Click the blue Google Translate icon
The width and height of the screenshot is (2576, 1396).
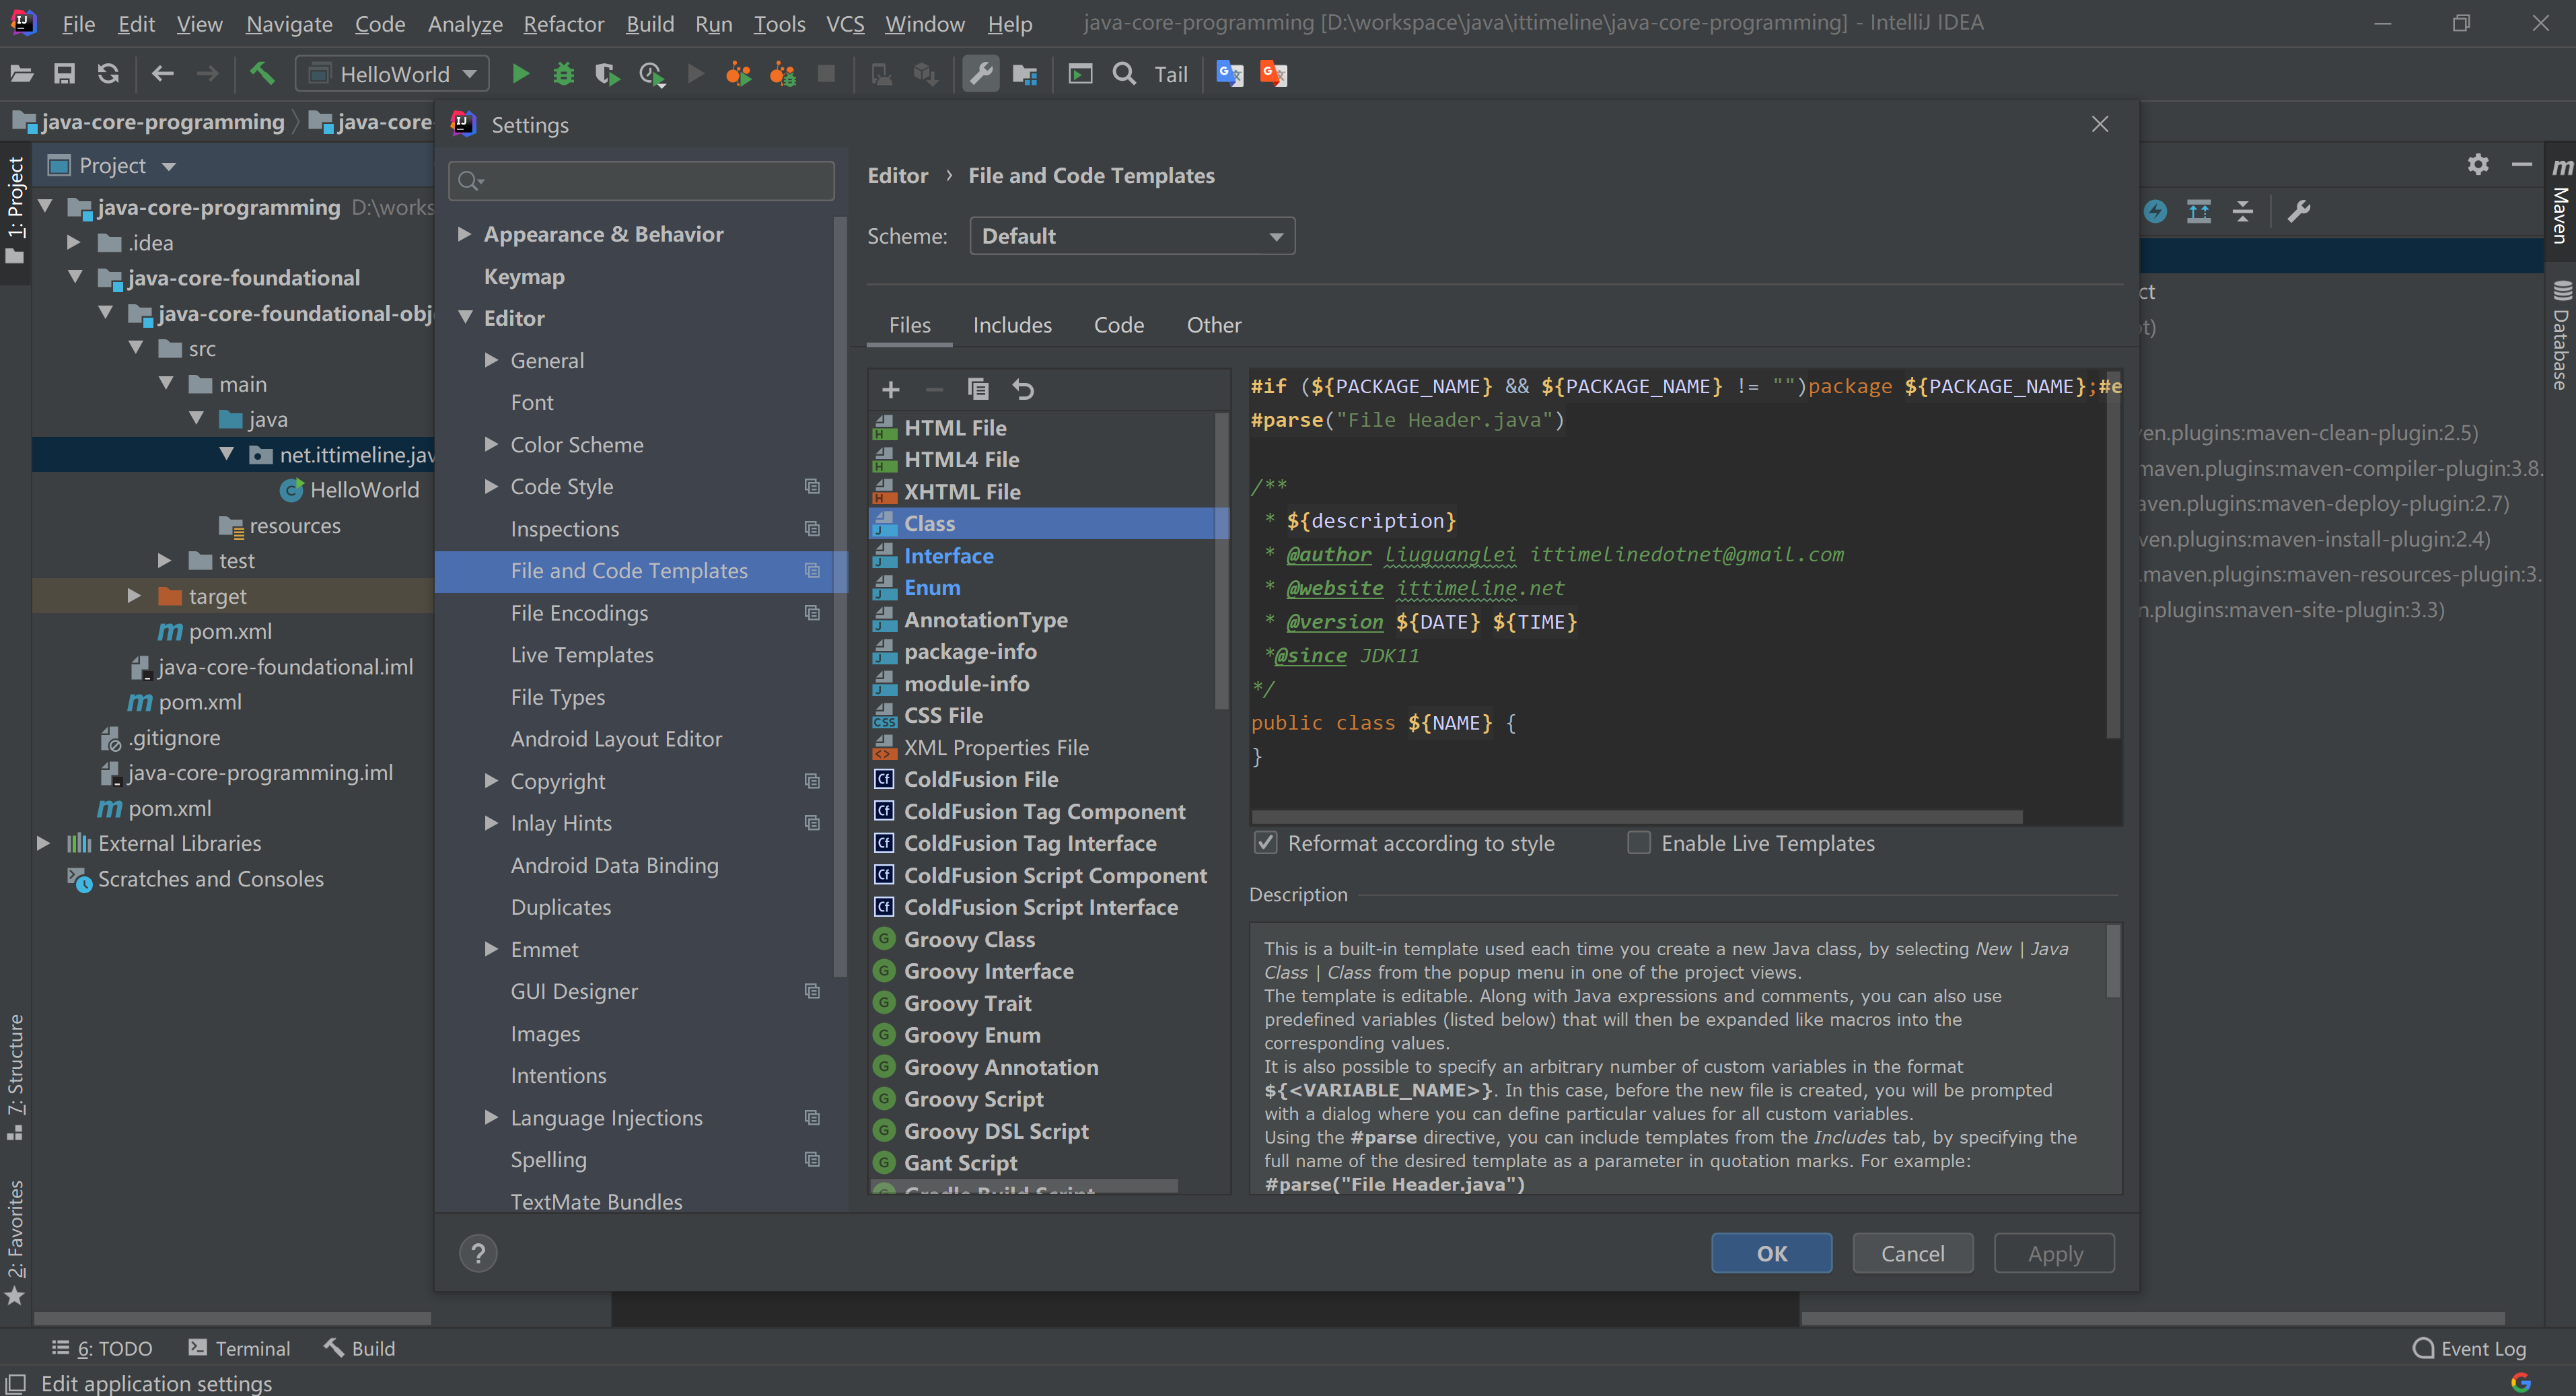tap(1229, 74)
